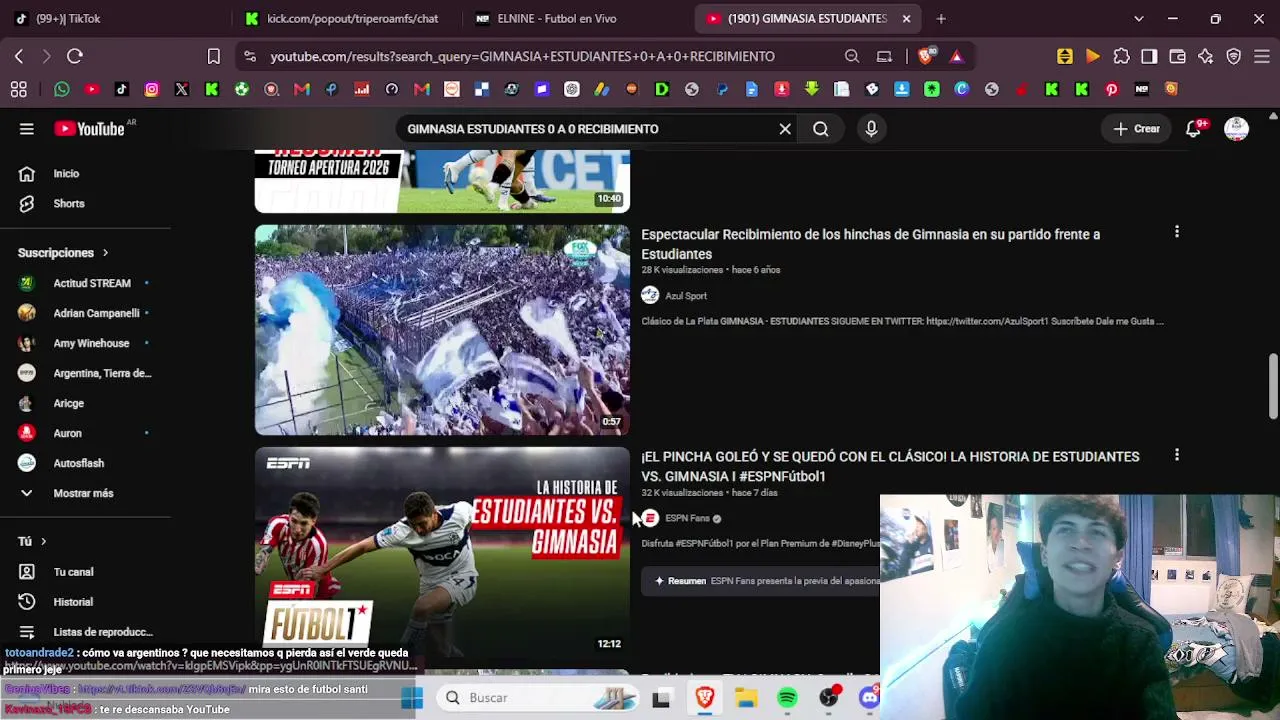Open the Leo AI assistant icon
The image size is (1280, 720).
click(x=1205, y=56)
